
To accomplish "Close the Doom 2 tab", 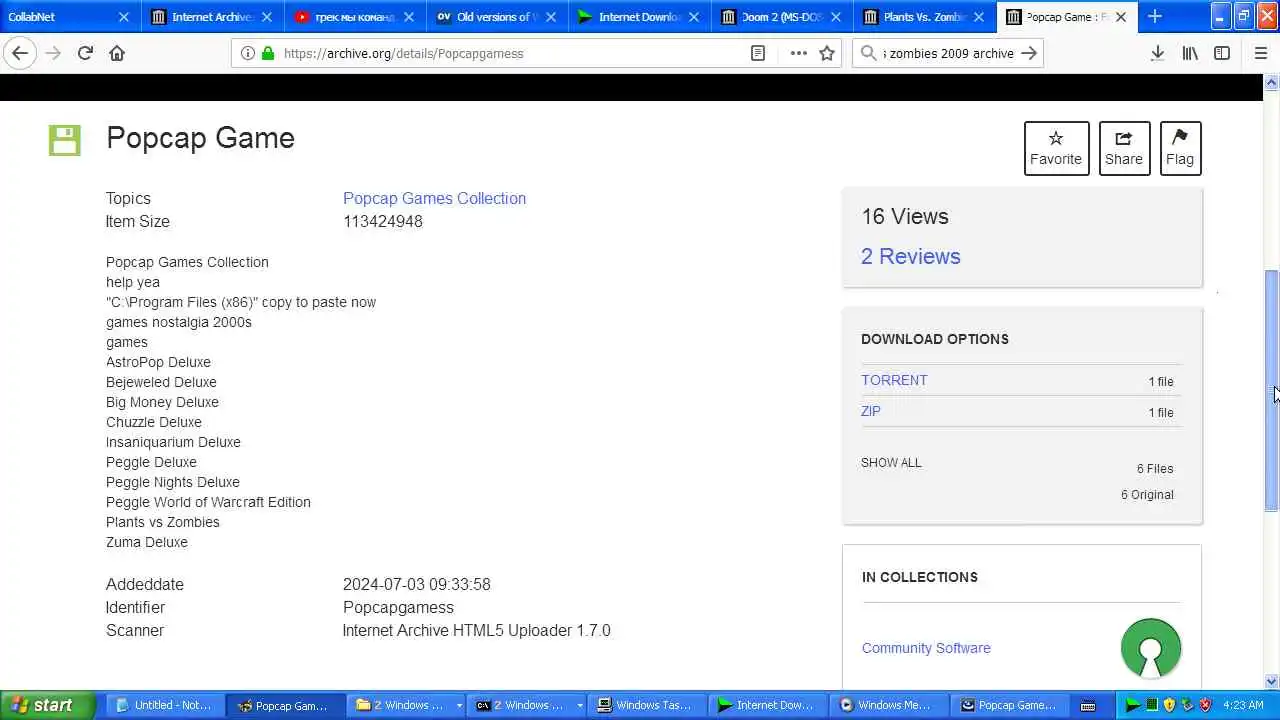I will (836, 17).
